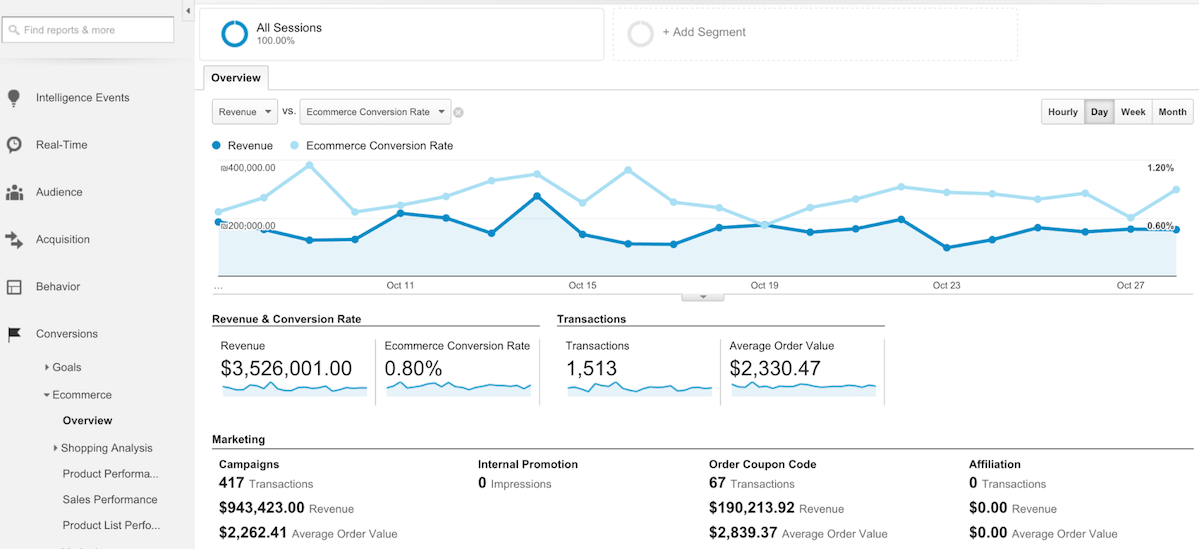
Task: Open the Product Performance report
Action: pos(111,474)
